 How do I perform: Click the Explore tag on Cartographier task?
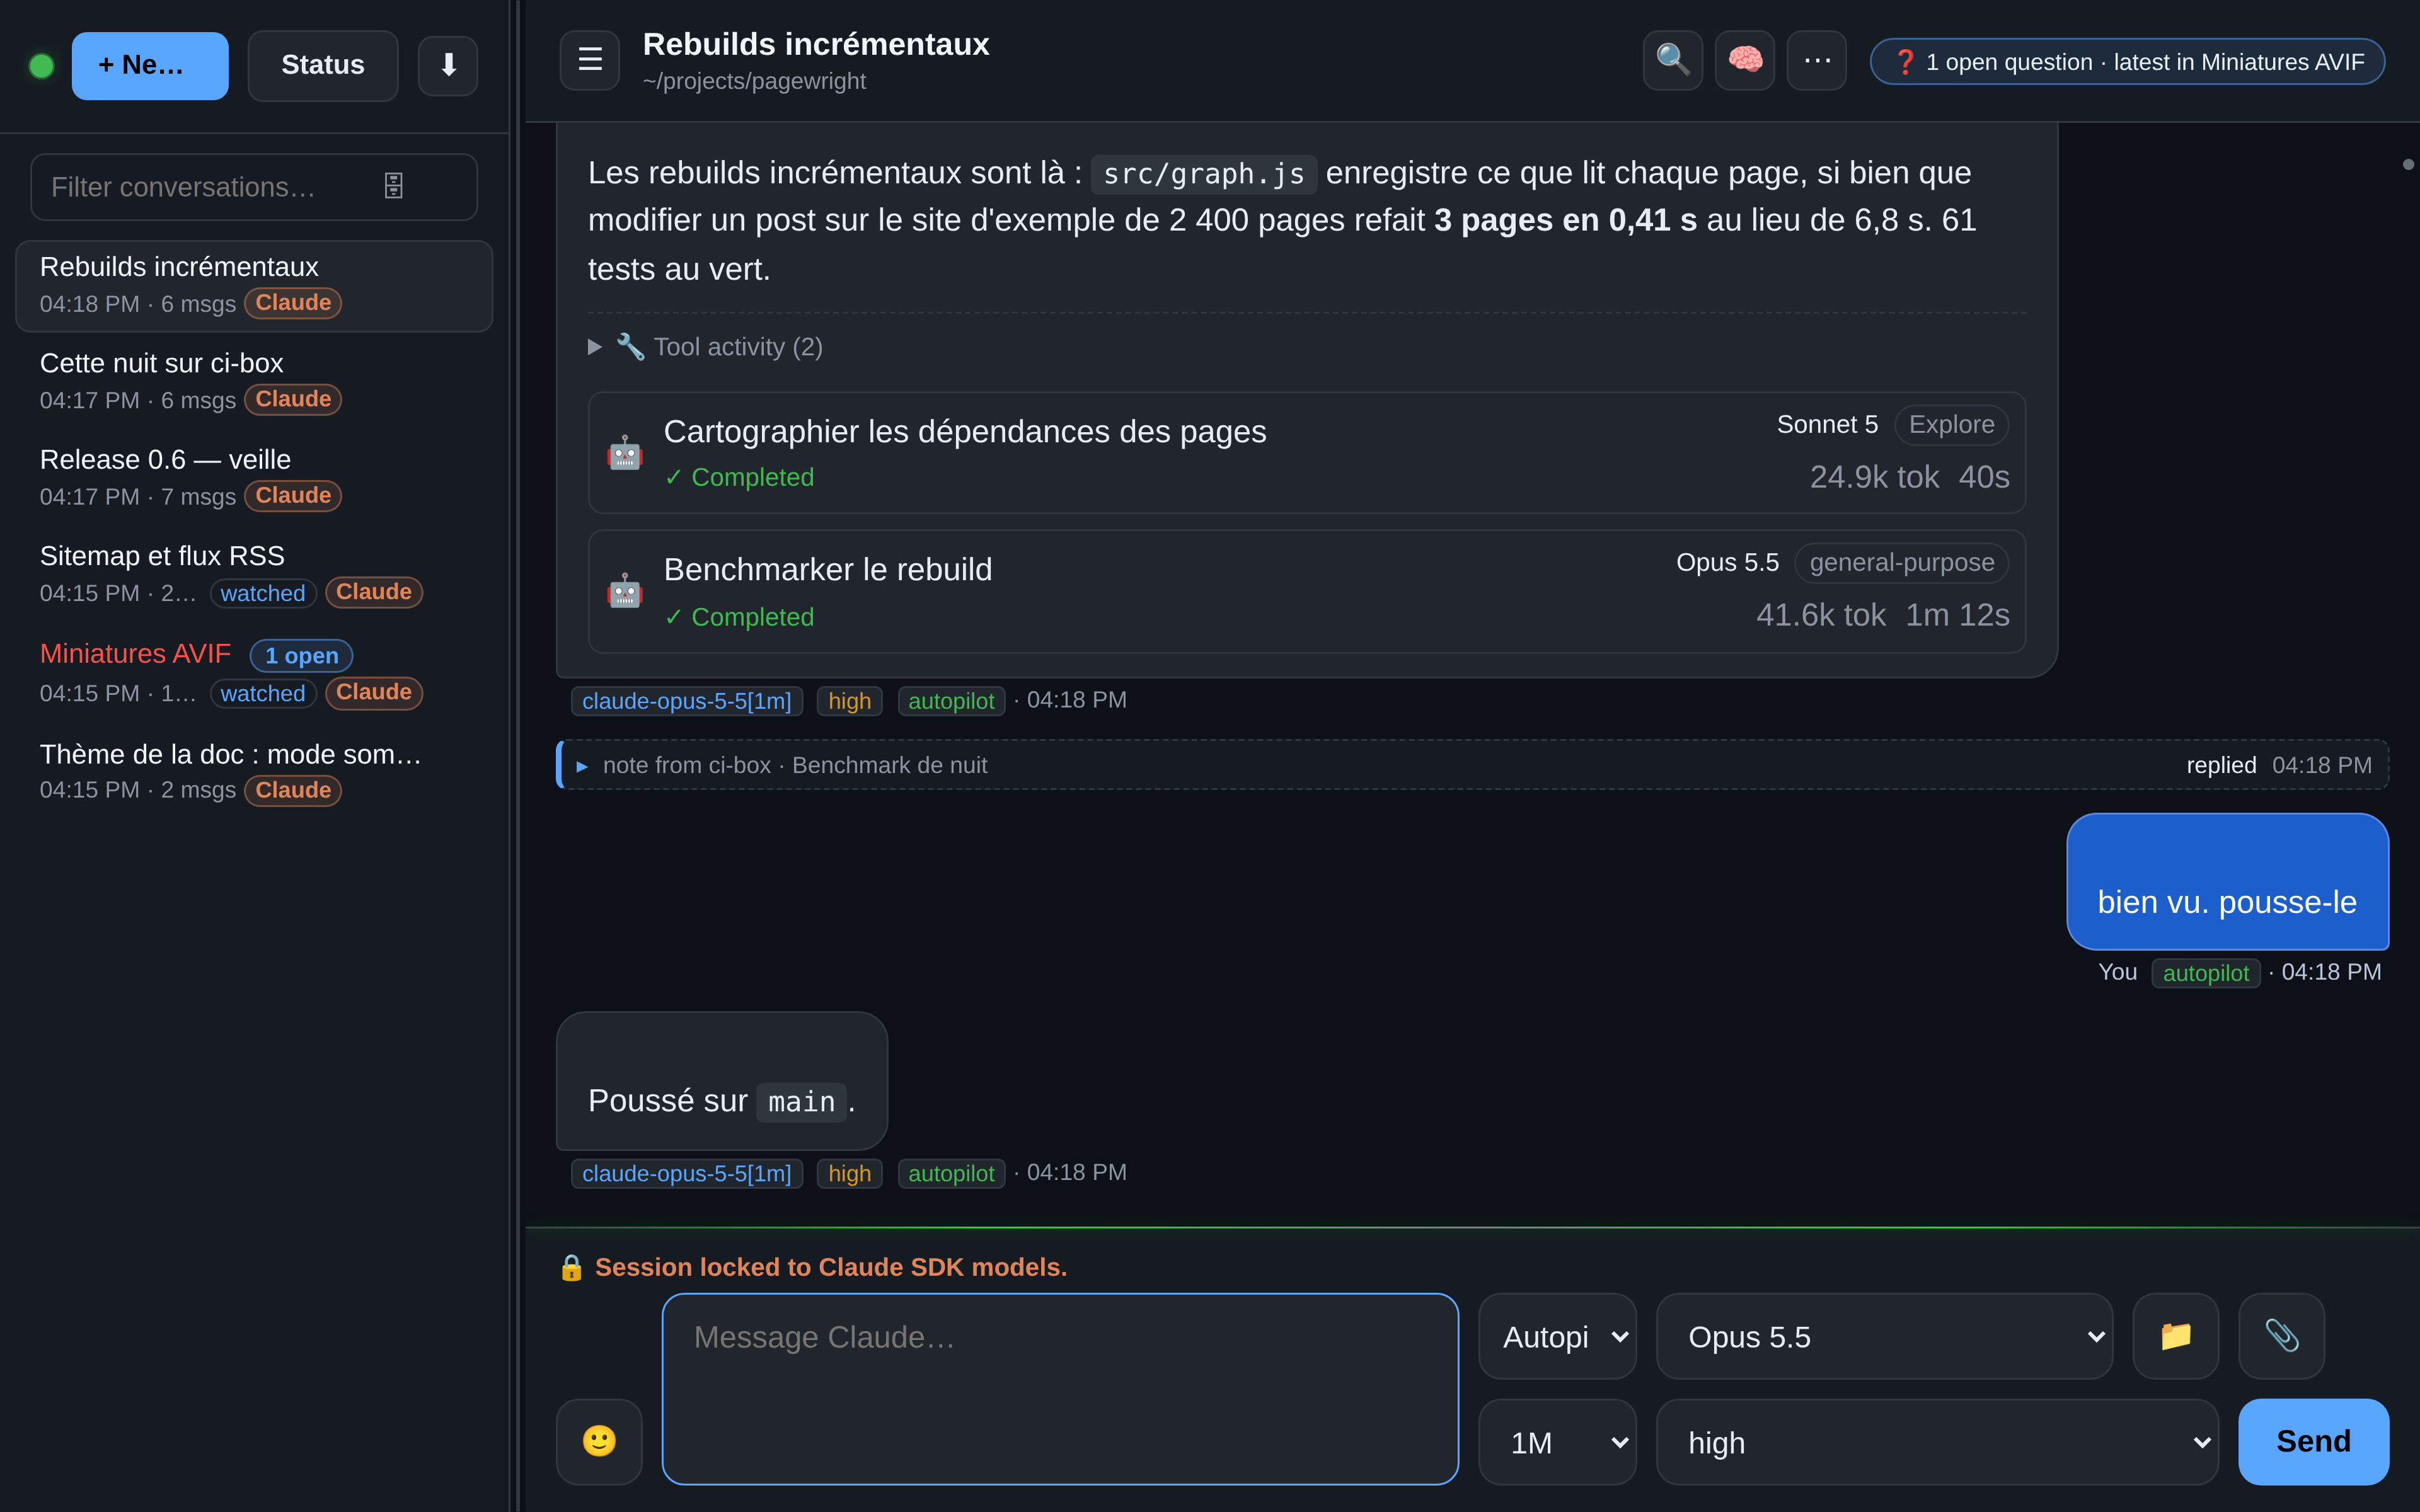pyautogui.click(x=1951, y=425)
